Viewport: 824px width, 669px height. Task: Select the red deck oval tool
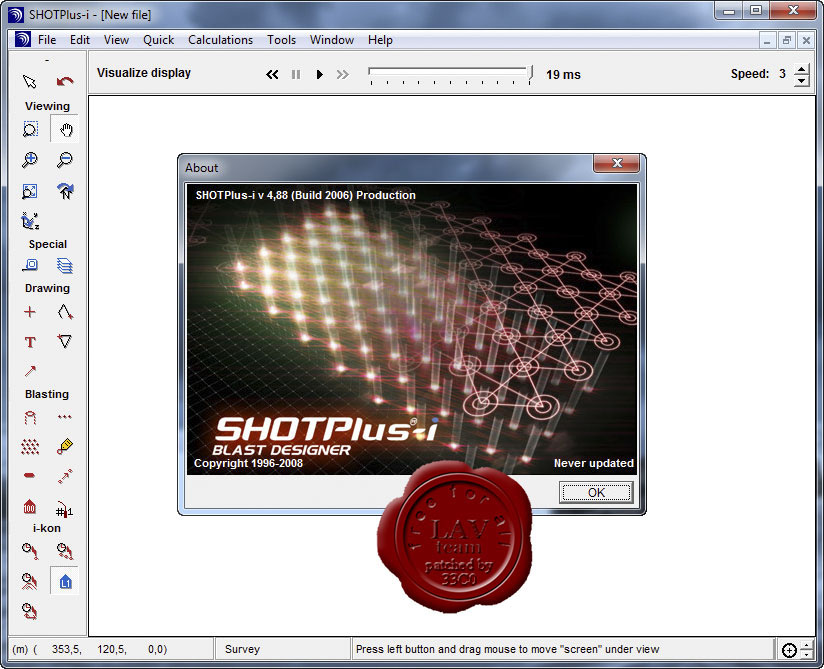(30, 476)
